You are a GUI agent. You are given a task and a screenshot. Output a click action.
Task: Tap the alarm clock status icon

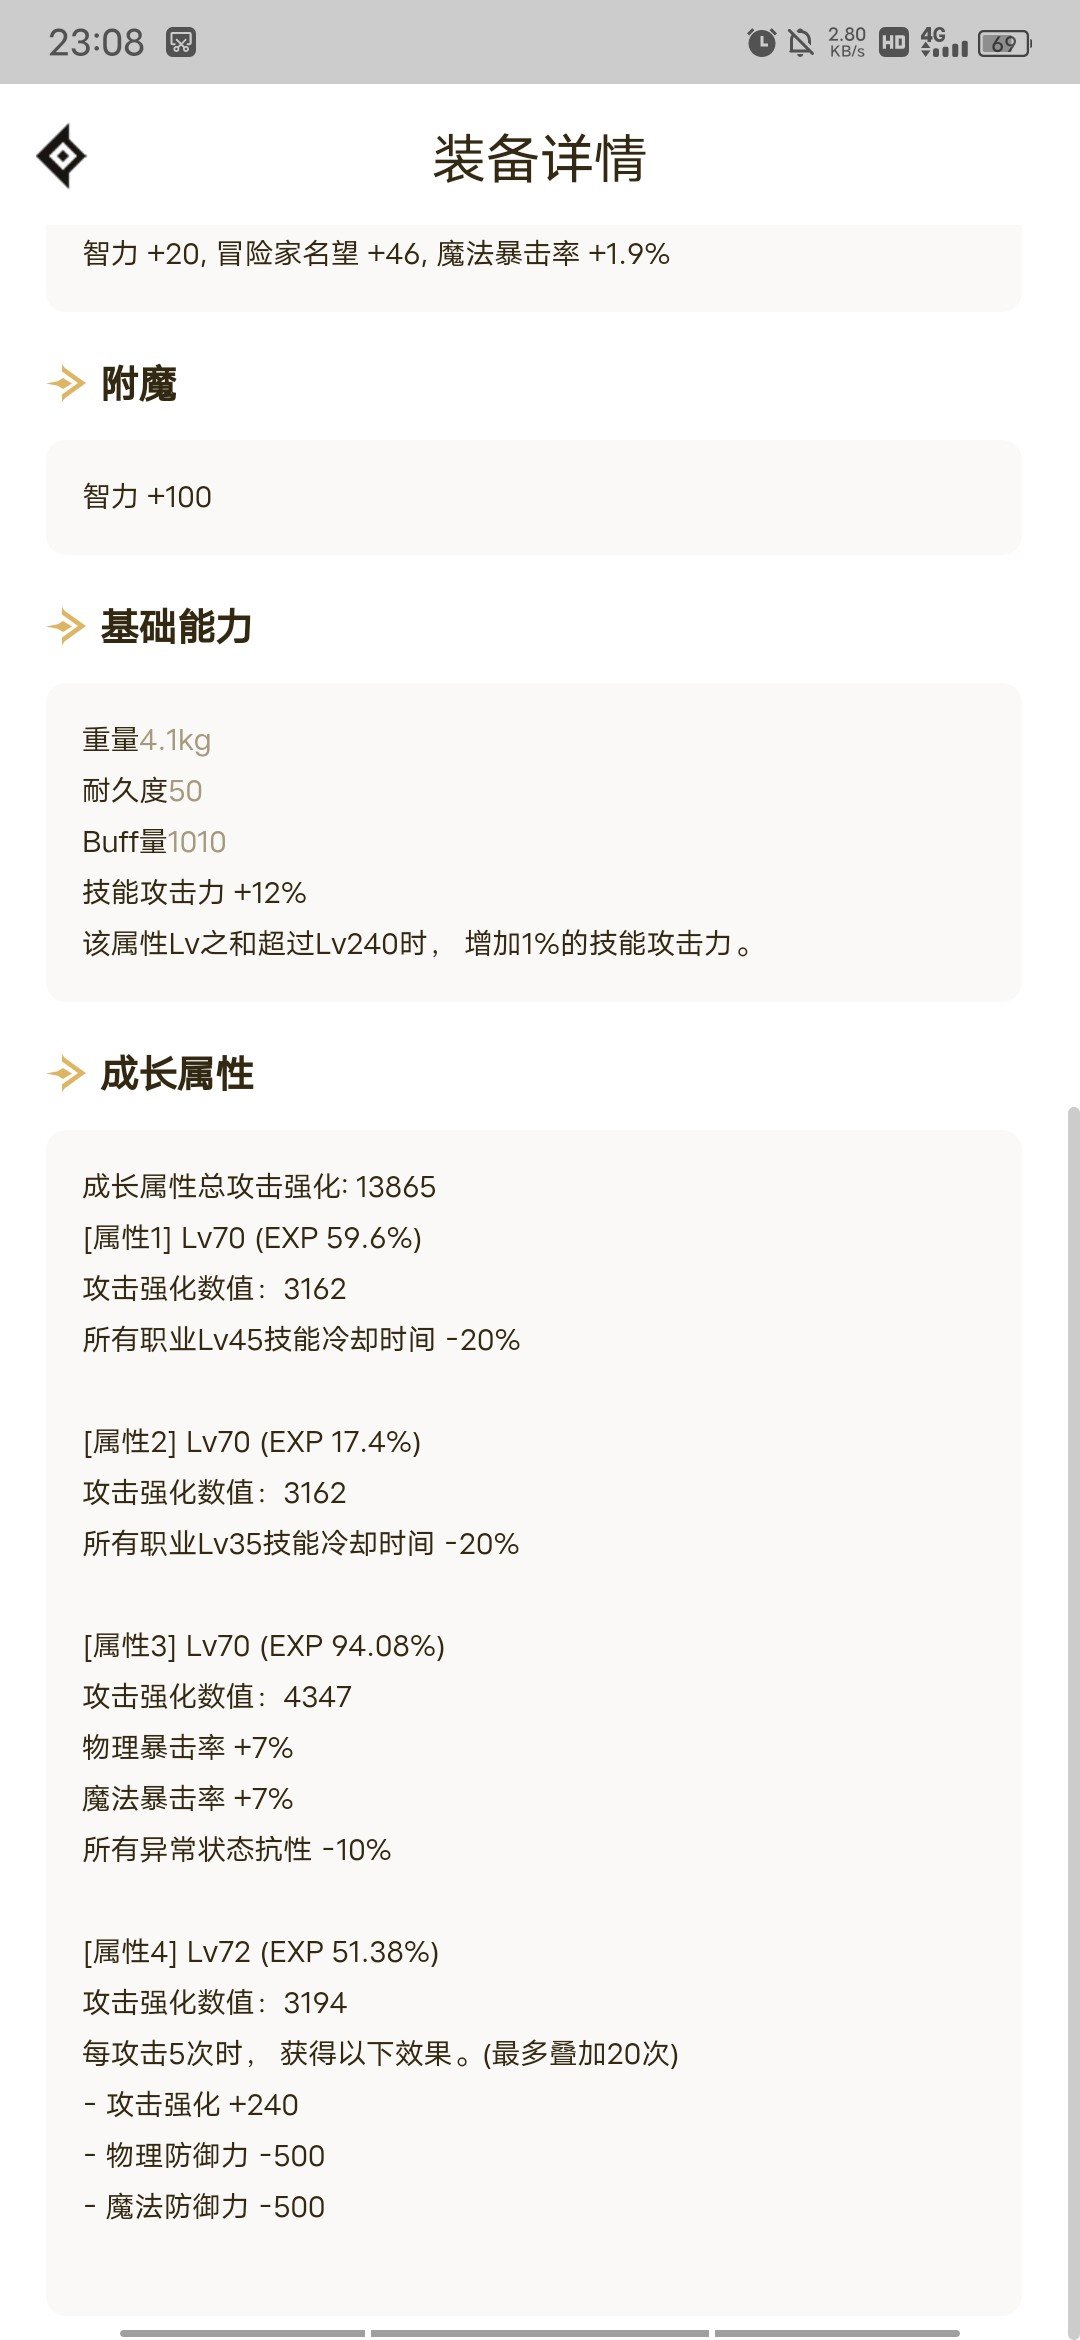[x=762, y=42]
